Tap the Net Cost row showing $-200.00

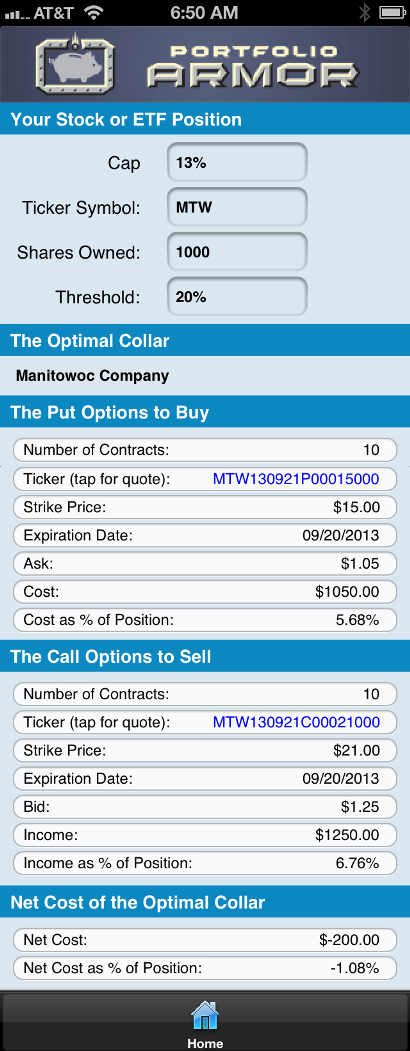(x=205, y=940)
